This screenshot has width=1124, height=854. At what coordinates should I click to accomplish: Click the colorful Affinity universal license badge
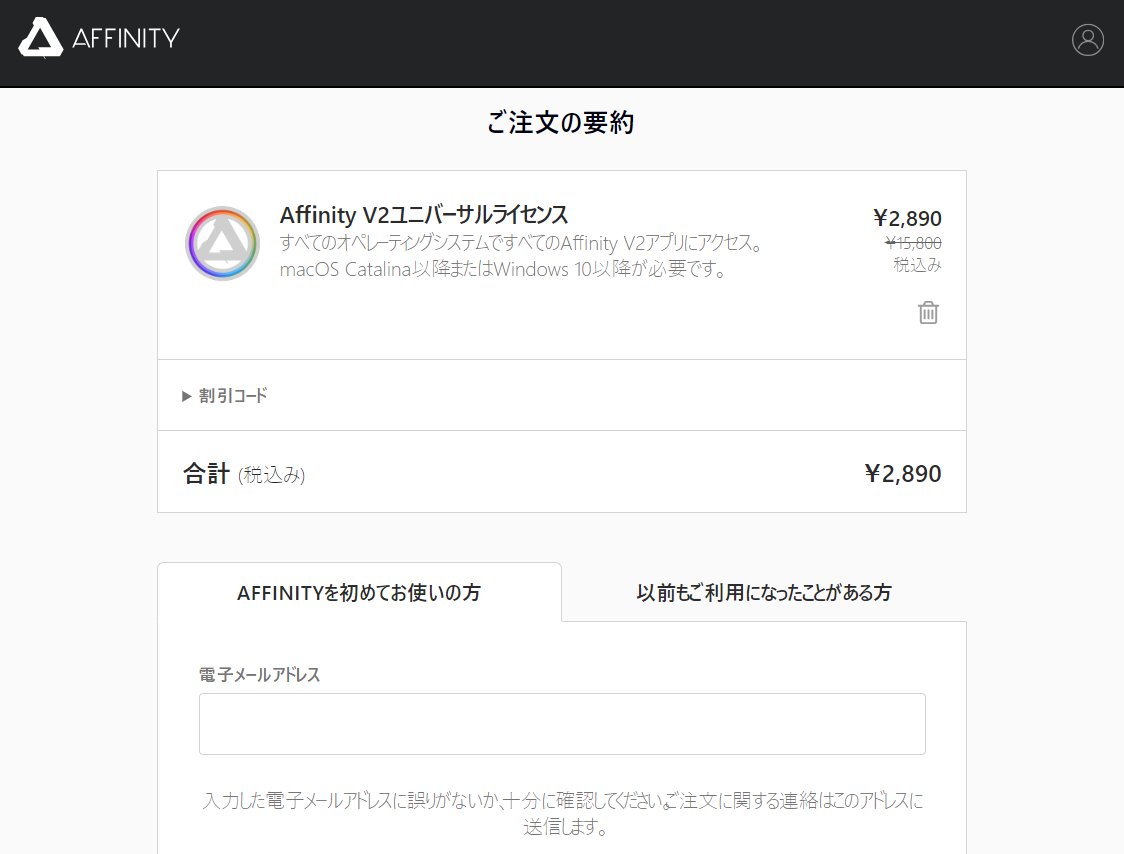[x=221, y=243]
